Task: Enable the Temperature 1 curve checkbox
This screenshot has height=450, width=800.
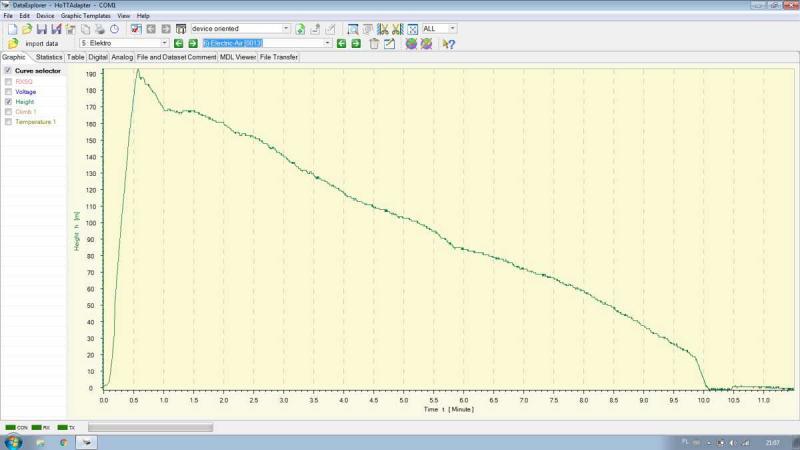Action: pos(9,122)
